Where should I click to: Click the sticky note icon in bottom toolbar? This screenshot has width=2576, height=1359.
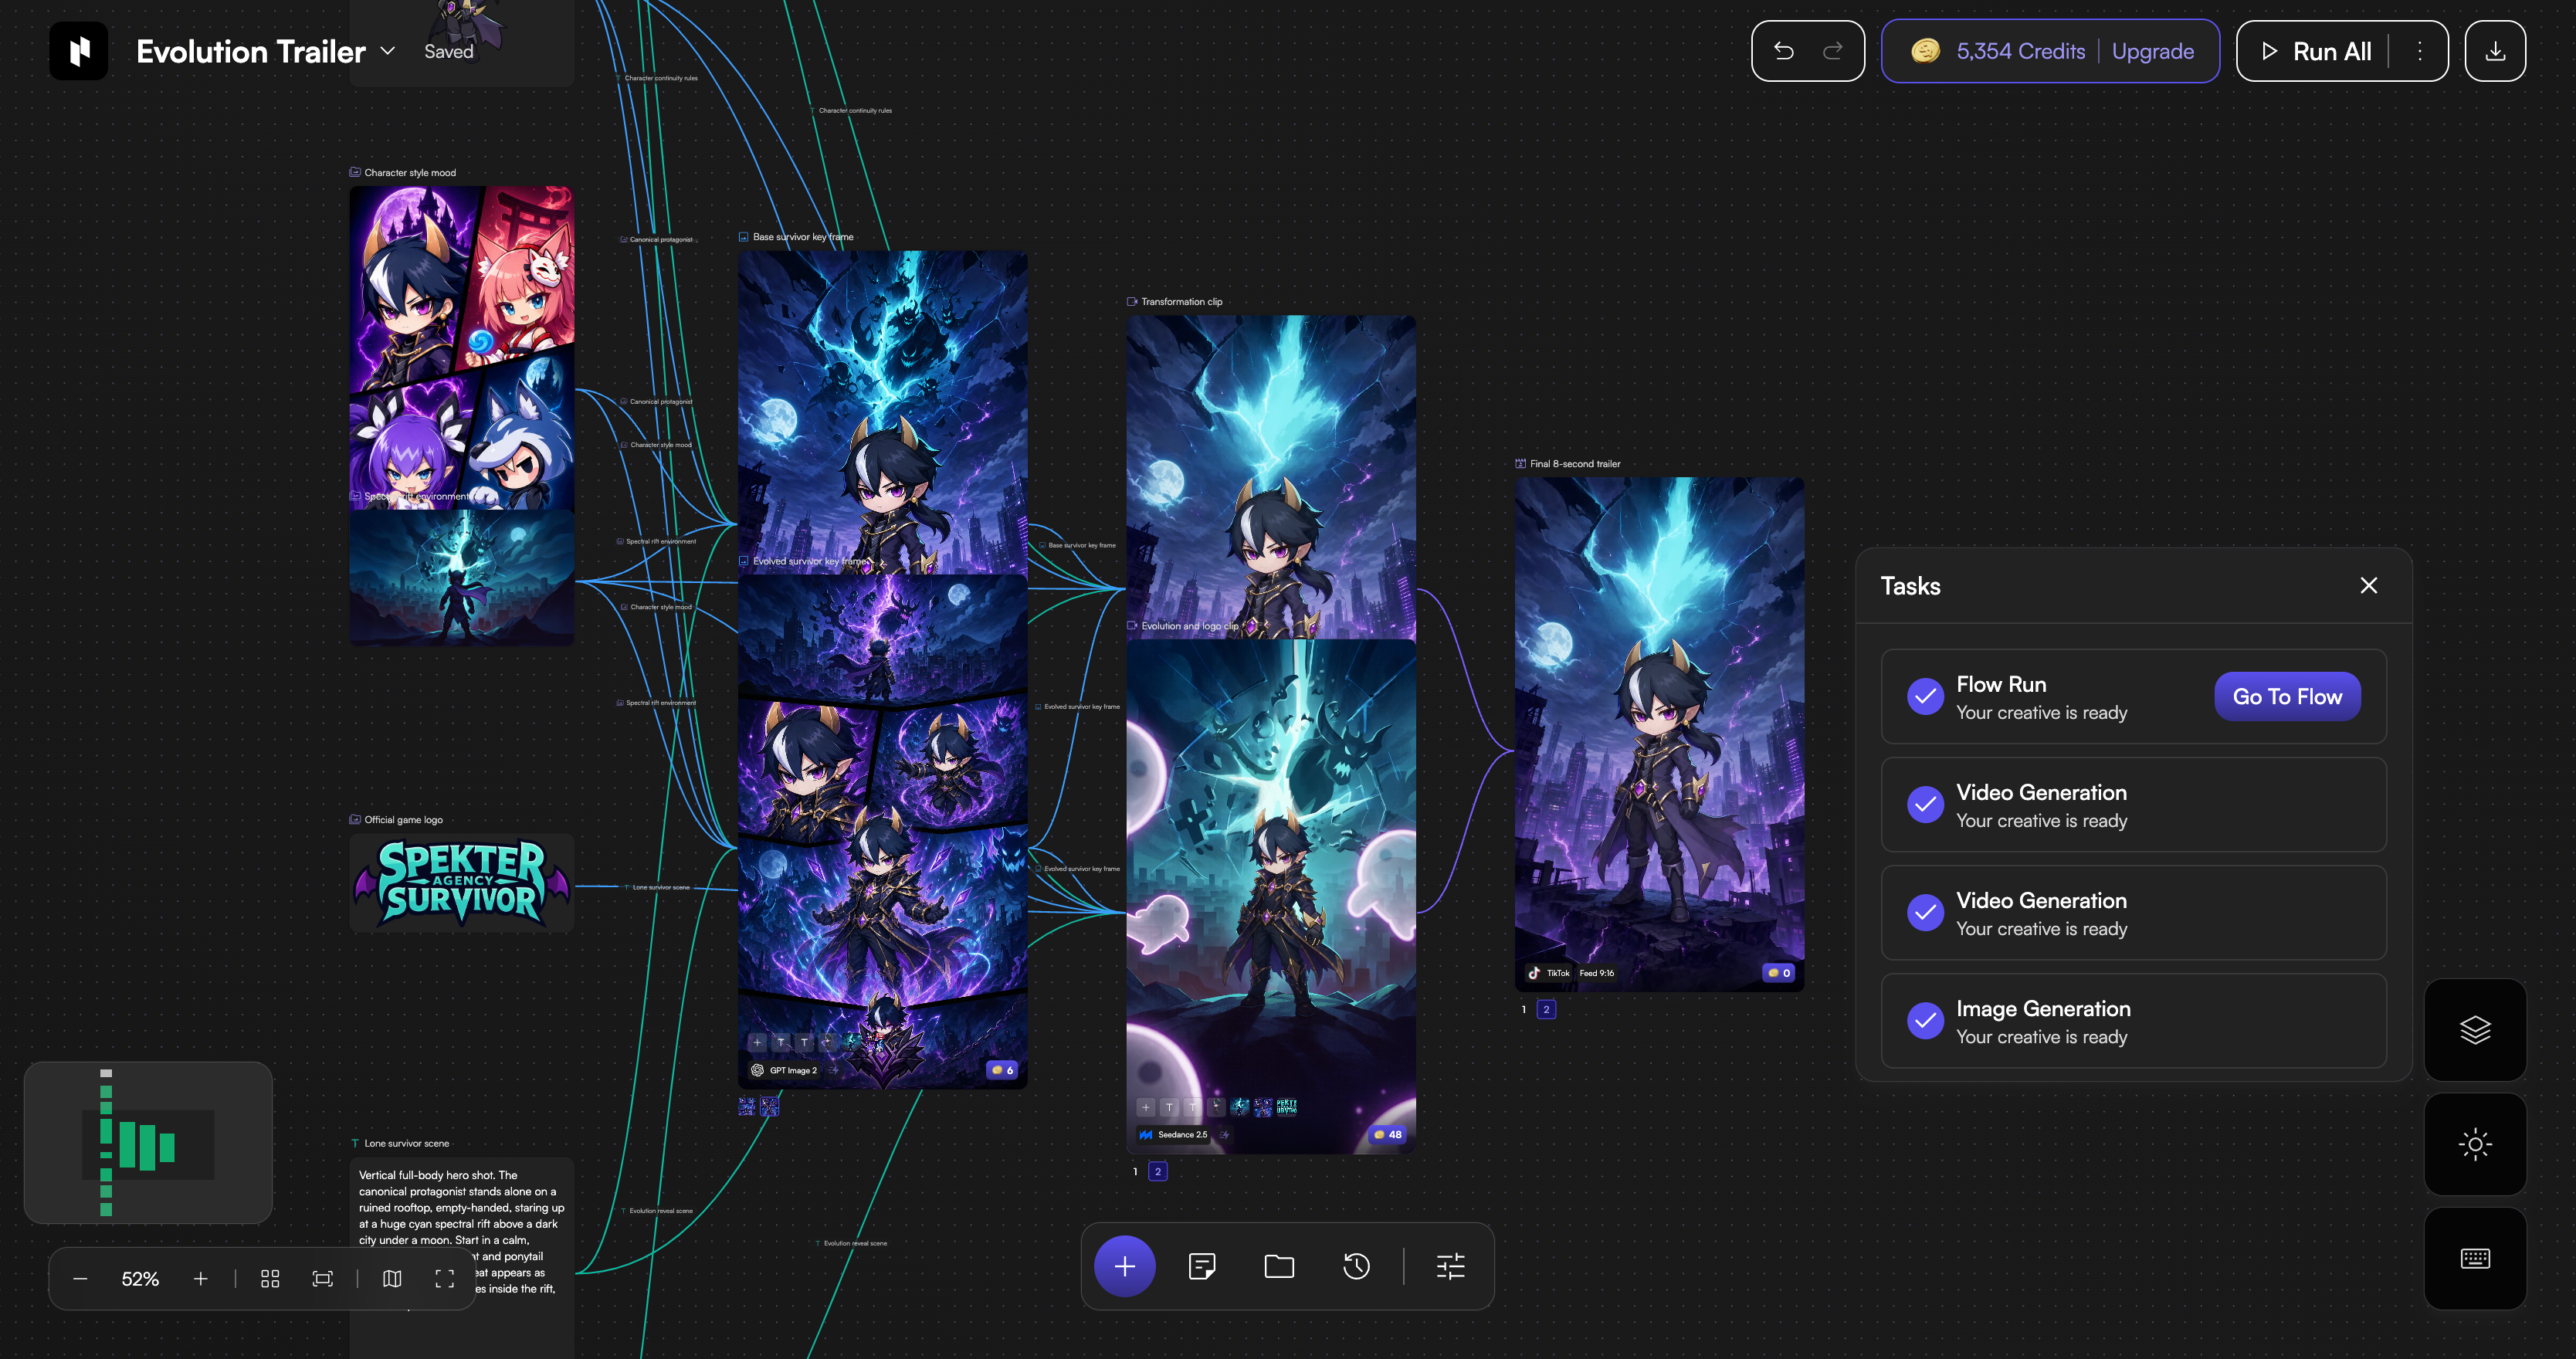(1202, 1266)
